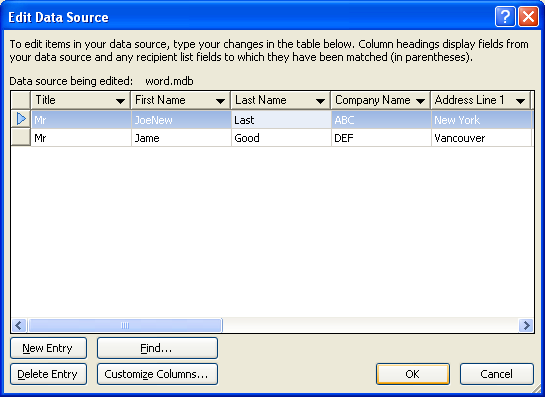Click the Title column header label
The image size is (545, 397).
coord(46,100)
